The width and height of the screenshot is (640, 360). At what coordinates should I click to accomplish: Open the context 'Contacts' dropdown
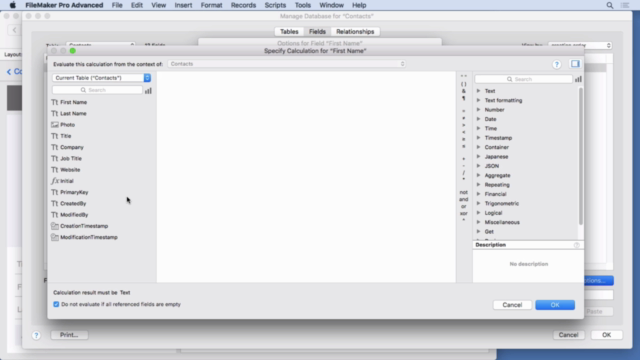pos(287,64)
